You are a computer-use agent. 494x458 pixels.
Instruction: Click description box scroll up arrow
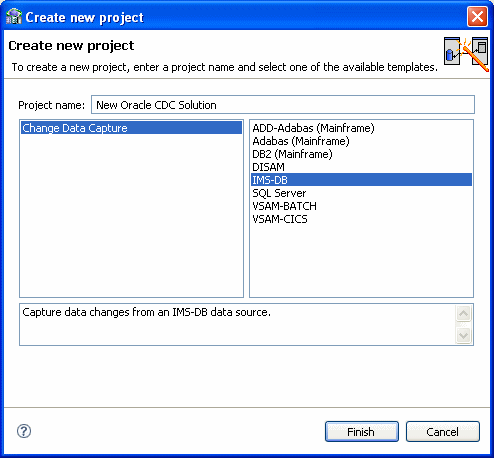(x=463, y=313)
